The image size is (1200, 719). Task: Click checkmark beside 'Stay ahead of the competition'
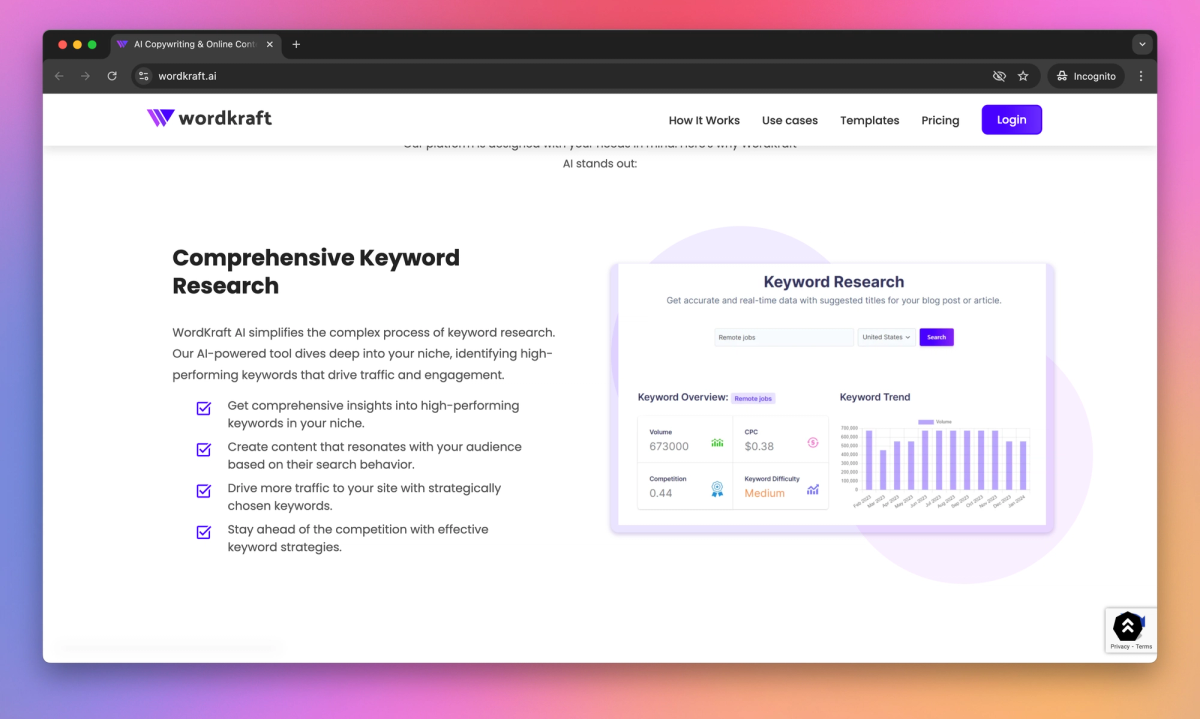coord(204,532)
